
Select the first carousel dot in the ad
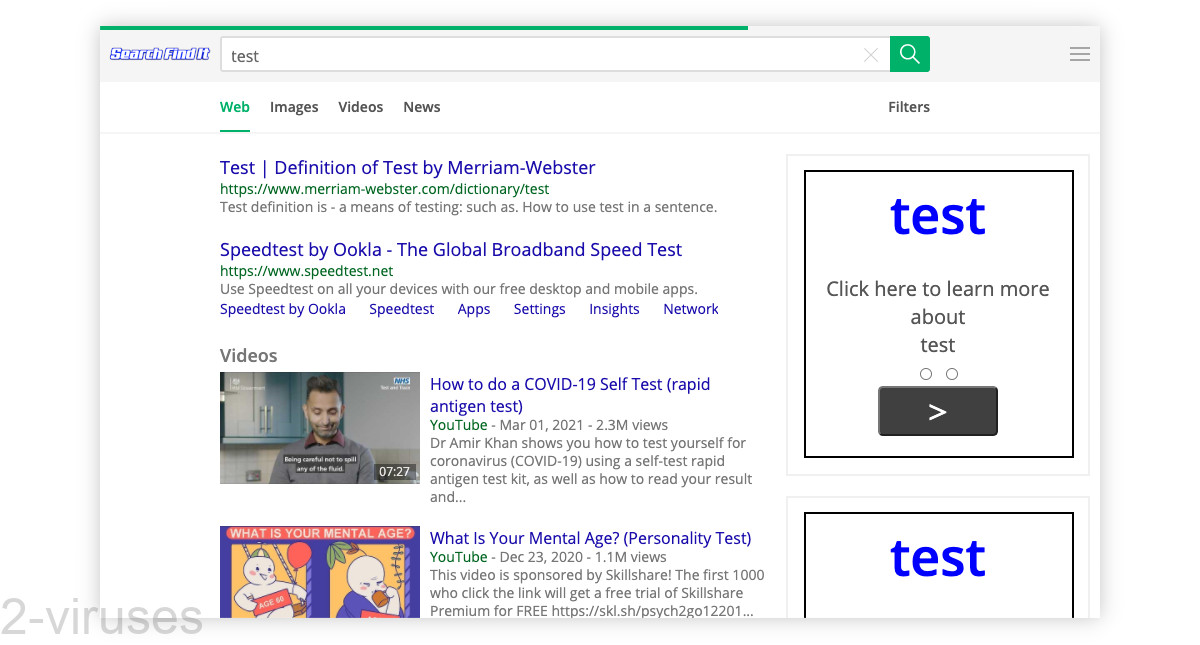925,373
